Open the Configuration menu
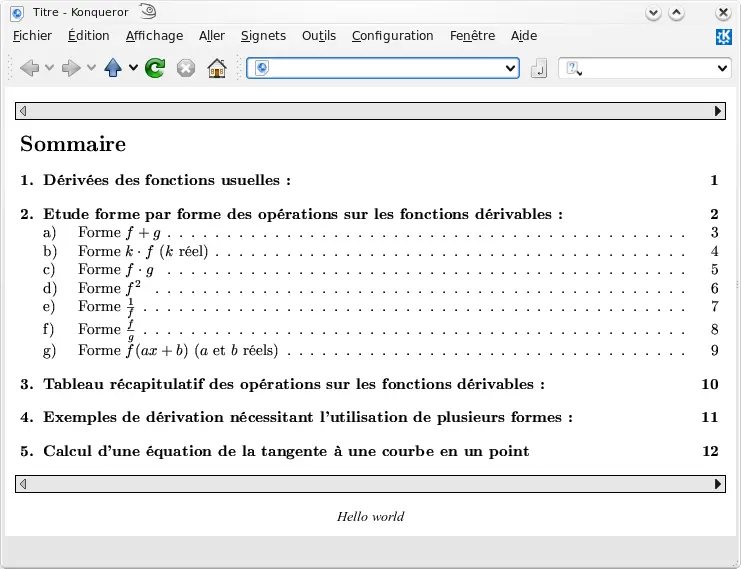The height and width of the screenshot is (569, 741). tap(392, 36)
